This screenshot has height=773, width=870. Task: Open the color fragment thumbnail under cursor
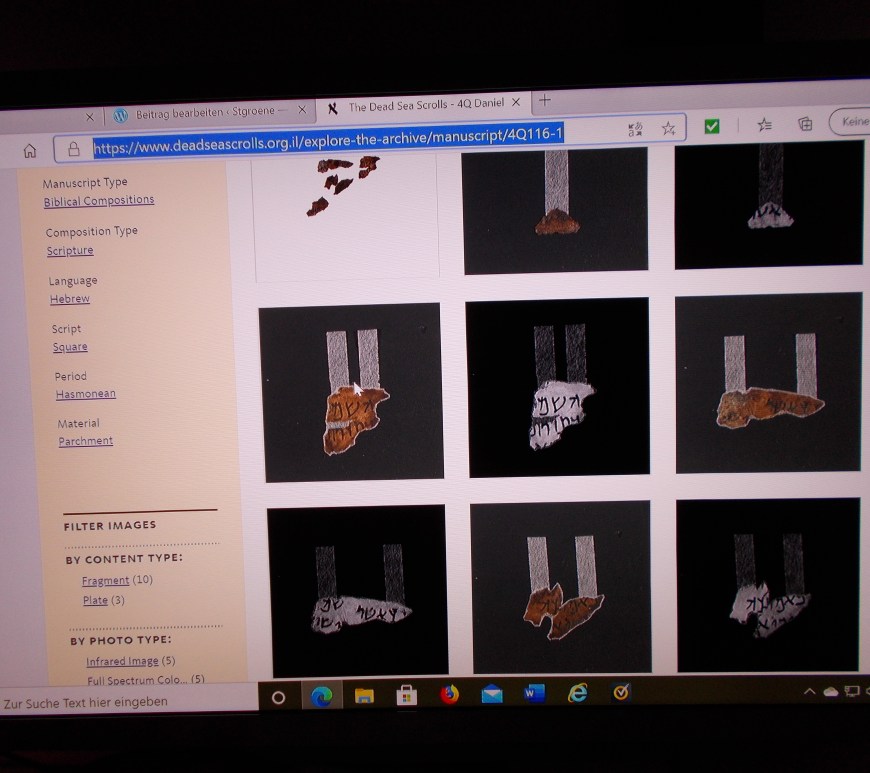pos(352,392)
